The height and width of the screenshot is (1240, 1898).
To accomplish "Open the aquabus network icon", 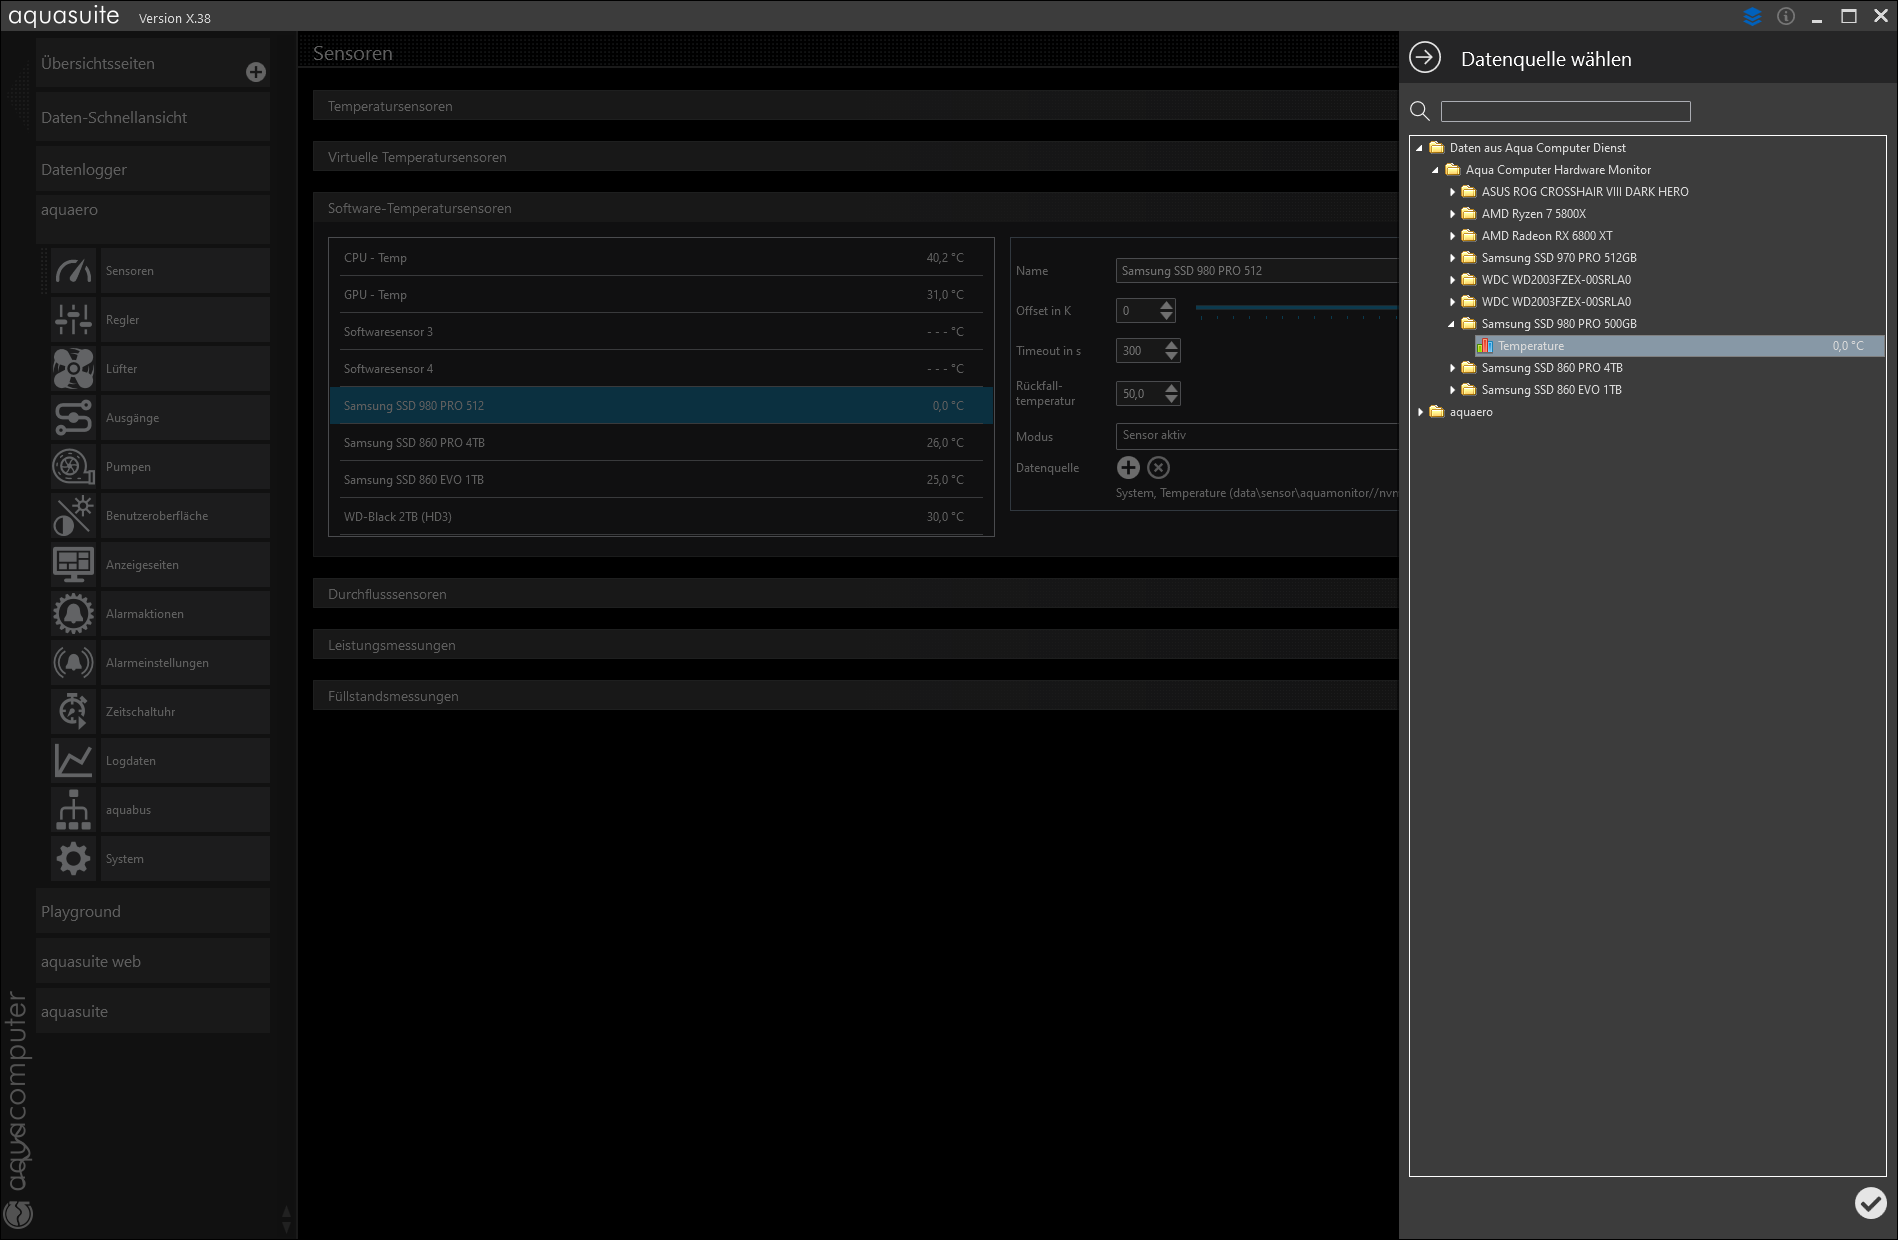I will (x=73, y=810).
